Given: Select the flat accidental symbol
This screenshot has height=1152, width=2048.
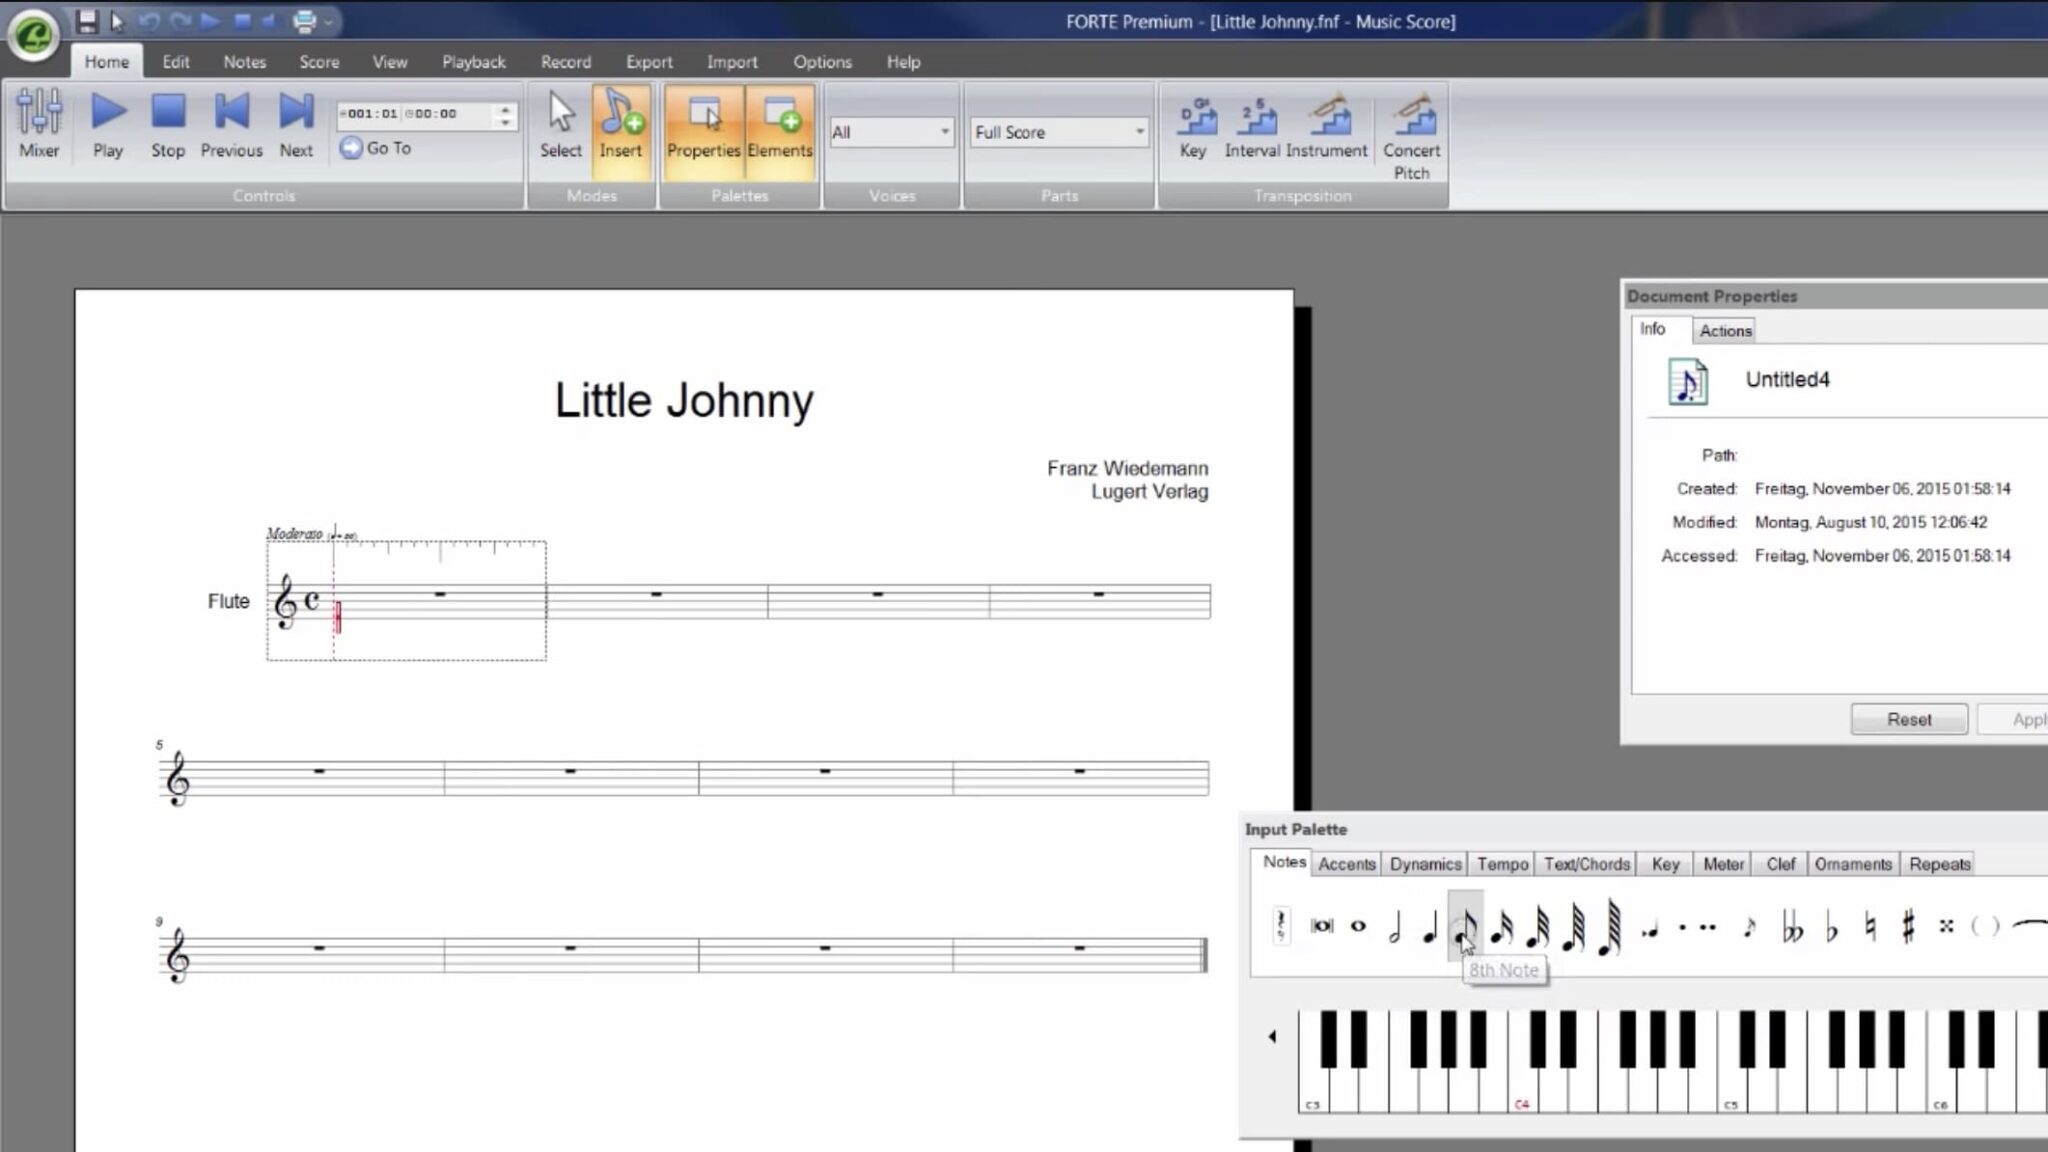Looking at the screenshot, I should (x=1834, y=928).
